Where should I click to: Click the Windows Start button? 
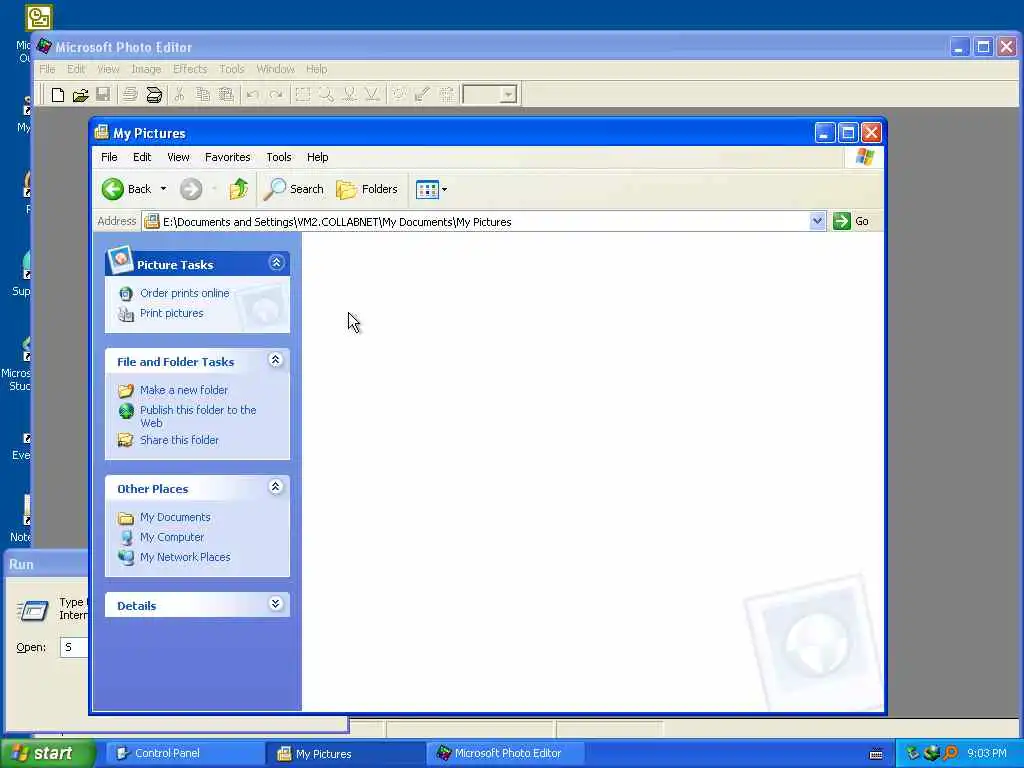click(x=46, y=753)
